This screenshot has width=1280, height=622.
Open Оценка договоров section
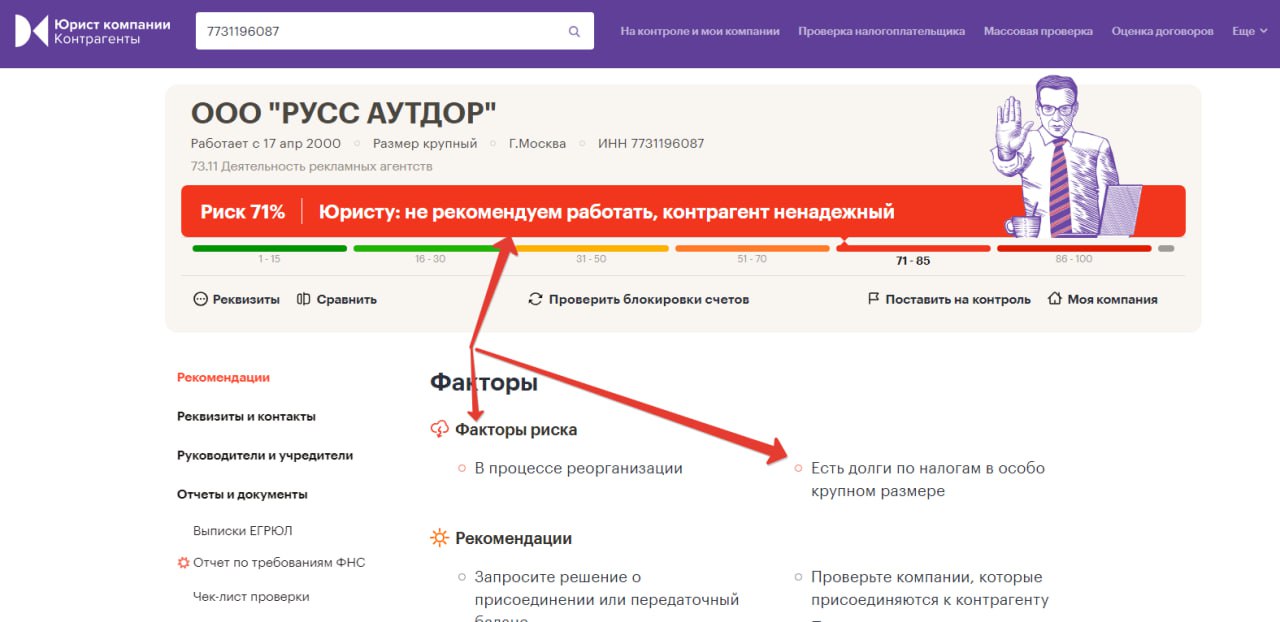tap(1162, 31)
